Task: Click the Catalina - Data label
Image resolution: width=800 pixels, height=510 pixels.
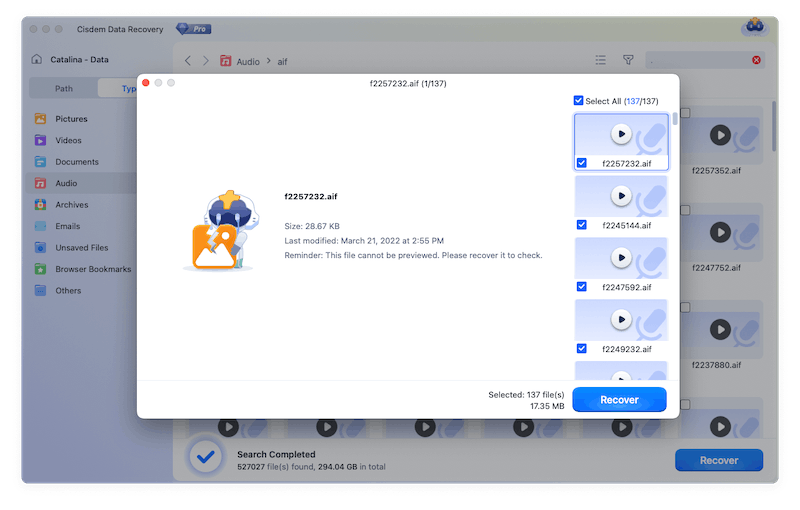Action: [80, 60]
